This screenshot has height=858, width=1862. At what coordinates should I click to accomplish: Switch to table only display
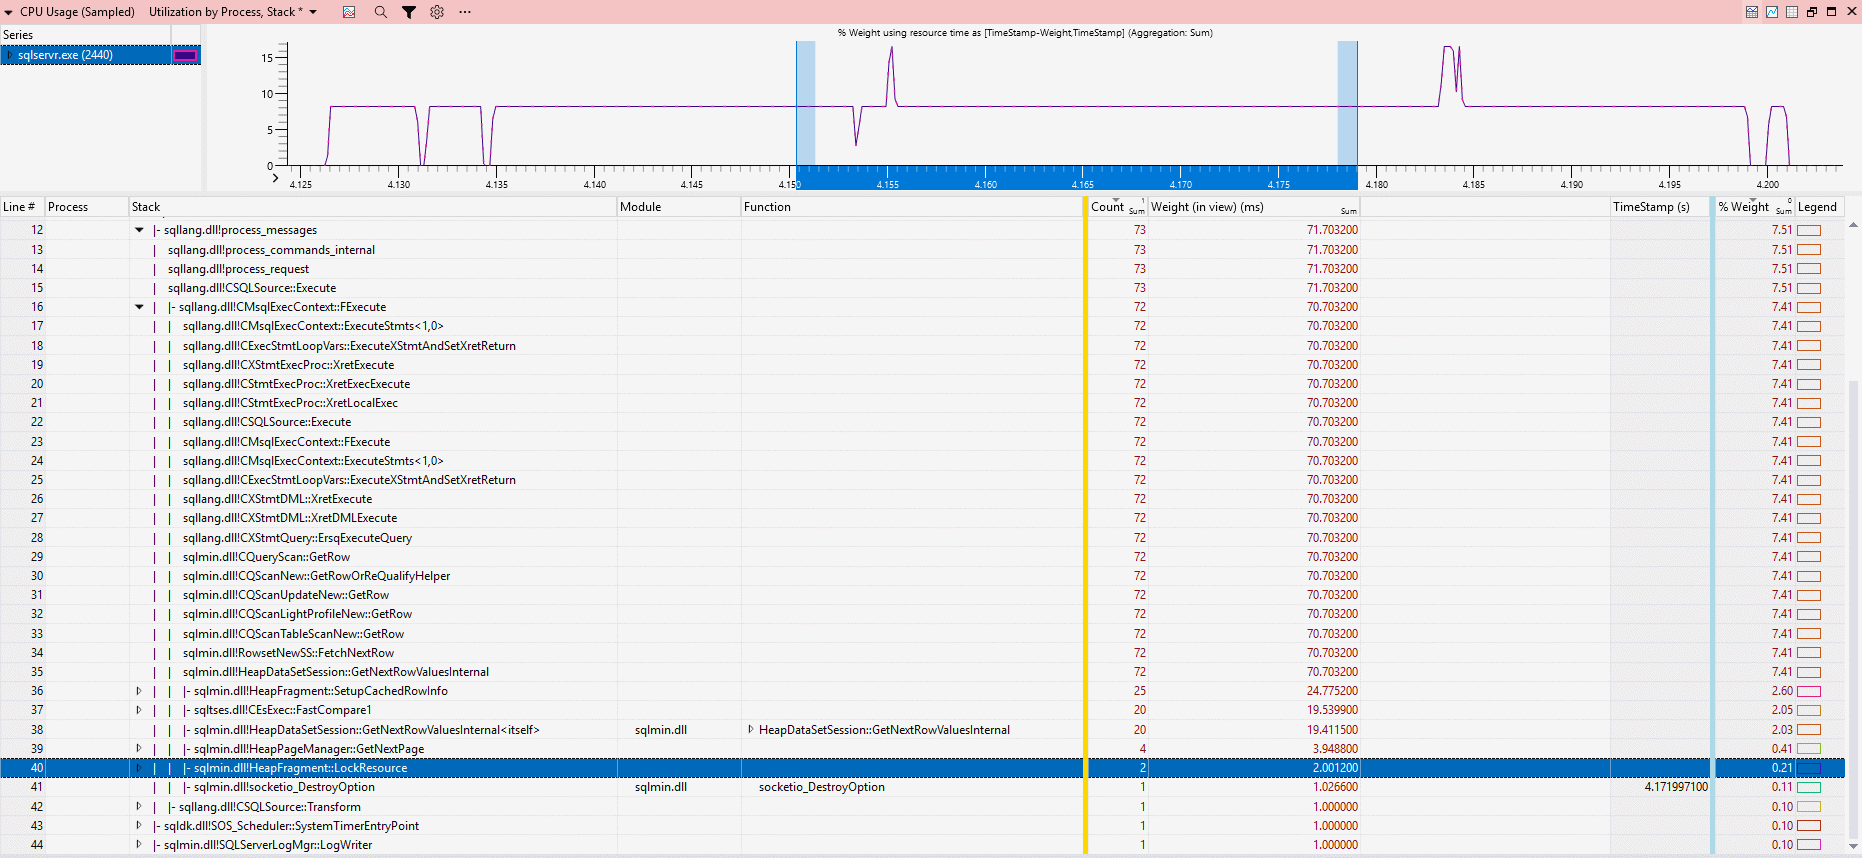click(1792, 12)
